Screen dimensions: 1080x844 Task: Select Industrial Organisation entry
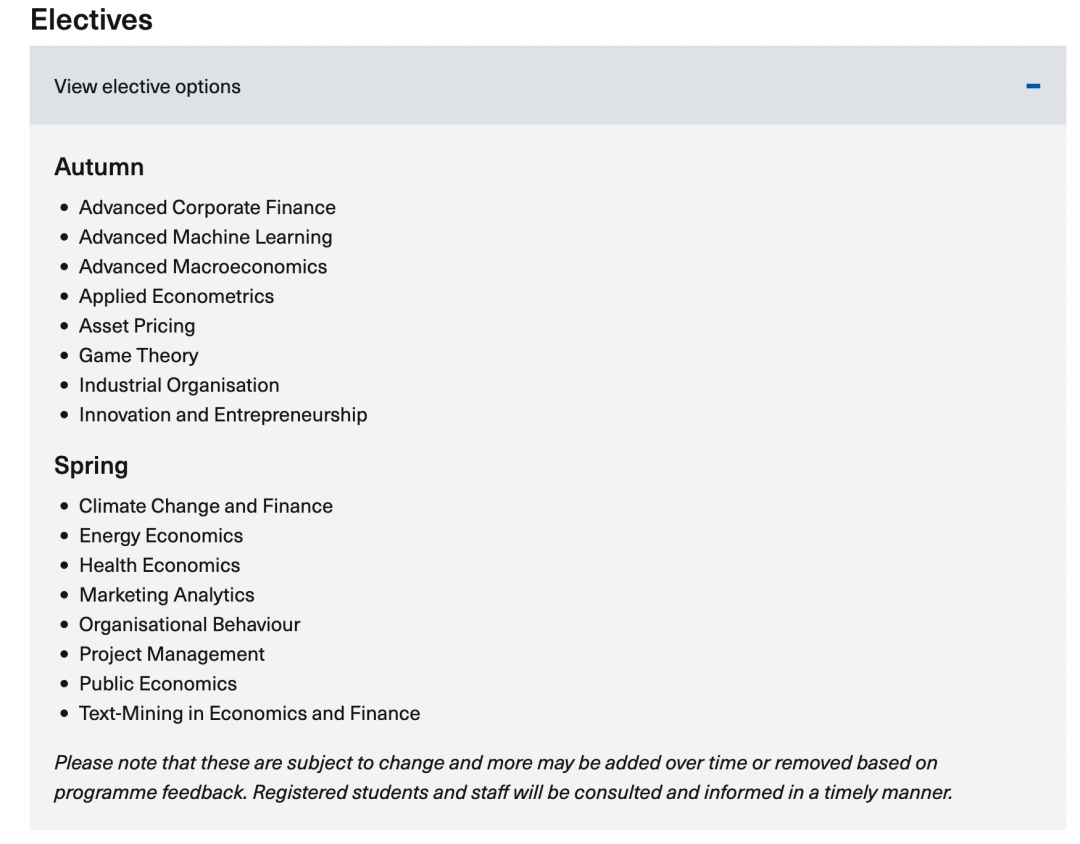pyautogui.click(x=179, y=385)
